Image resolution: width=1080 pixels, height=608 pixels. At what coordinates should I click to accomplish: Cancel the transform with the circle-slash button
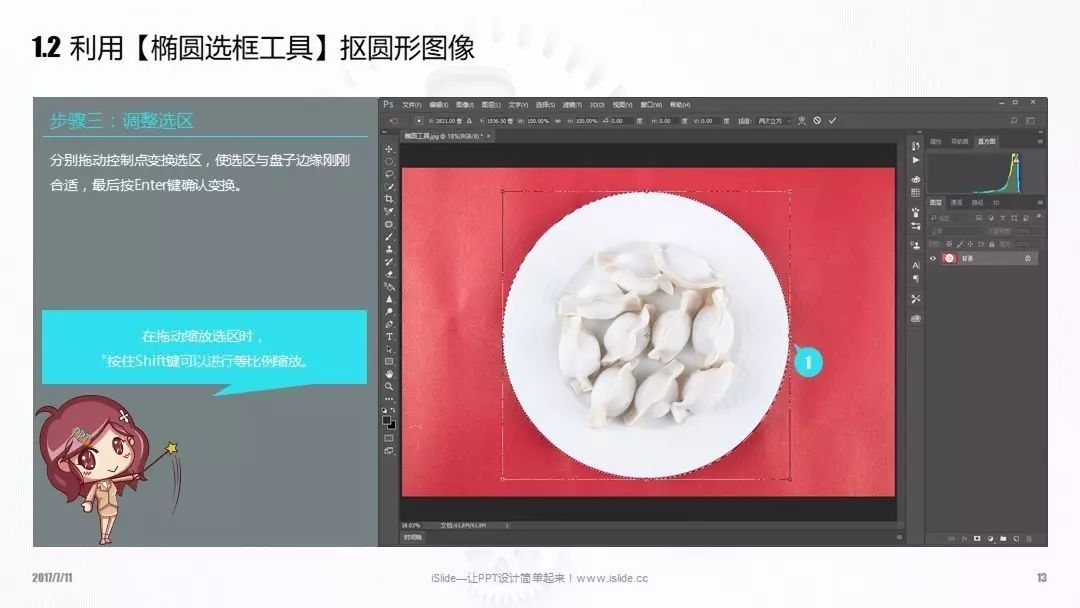tap(817, 120)
